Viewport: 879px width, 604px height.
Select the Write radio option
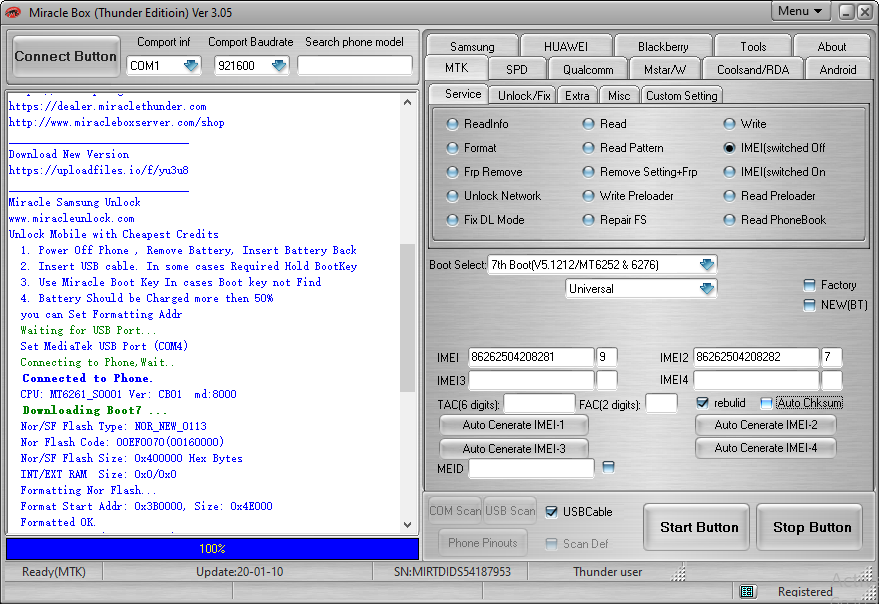coord(745,124)
